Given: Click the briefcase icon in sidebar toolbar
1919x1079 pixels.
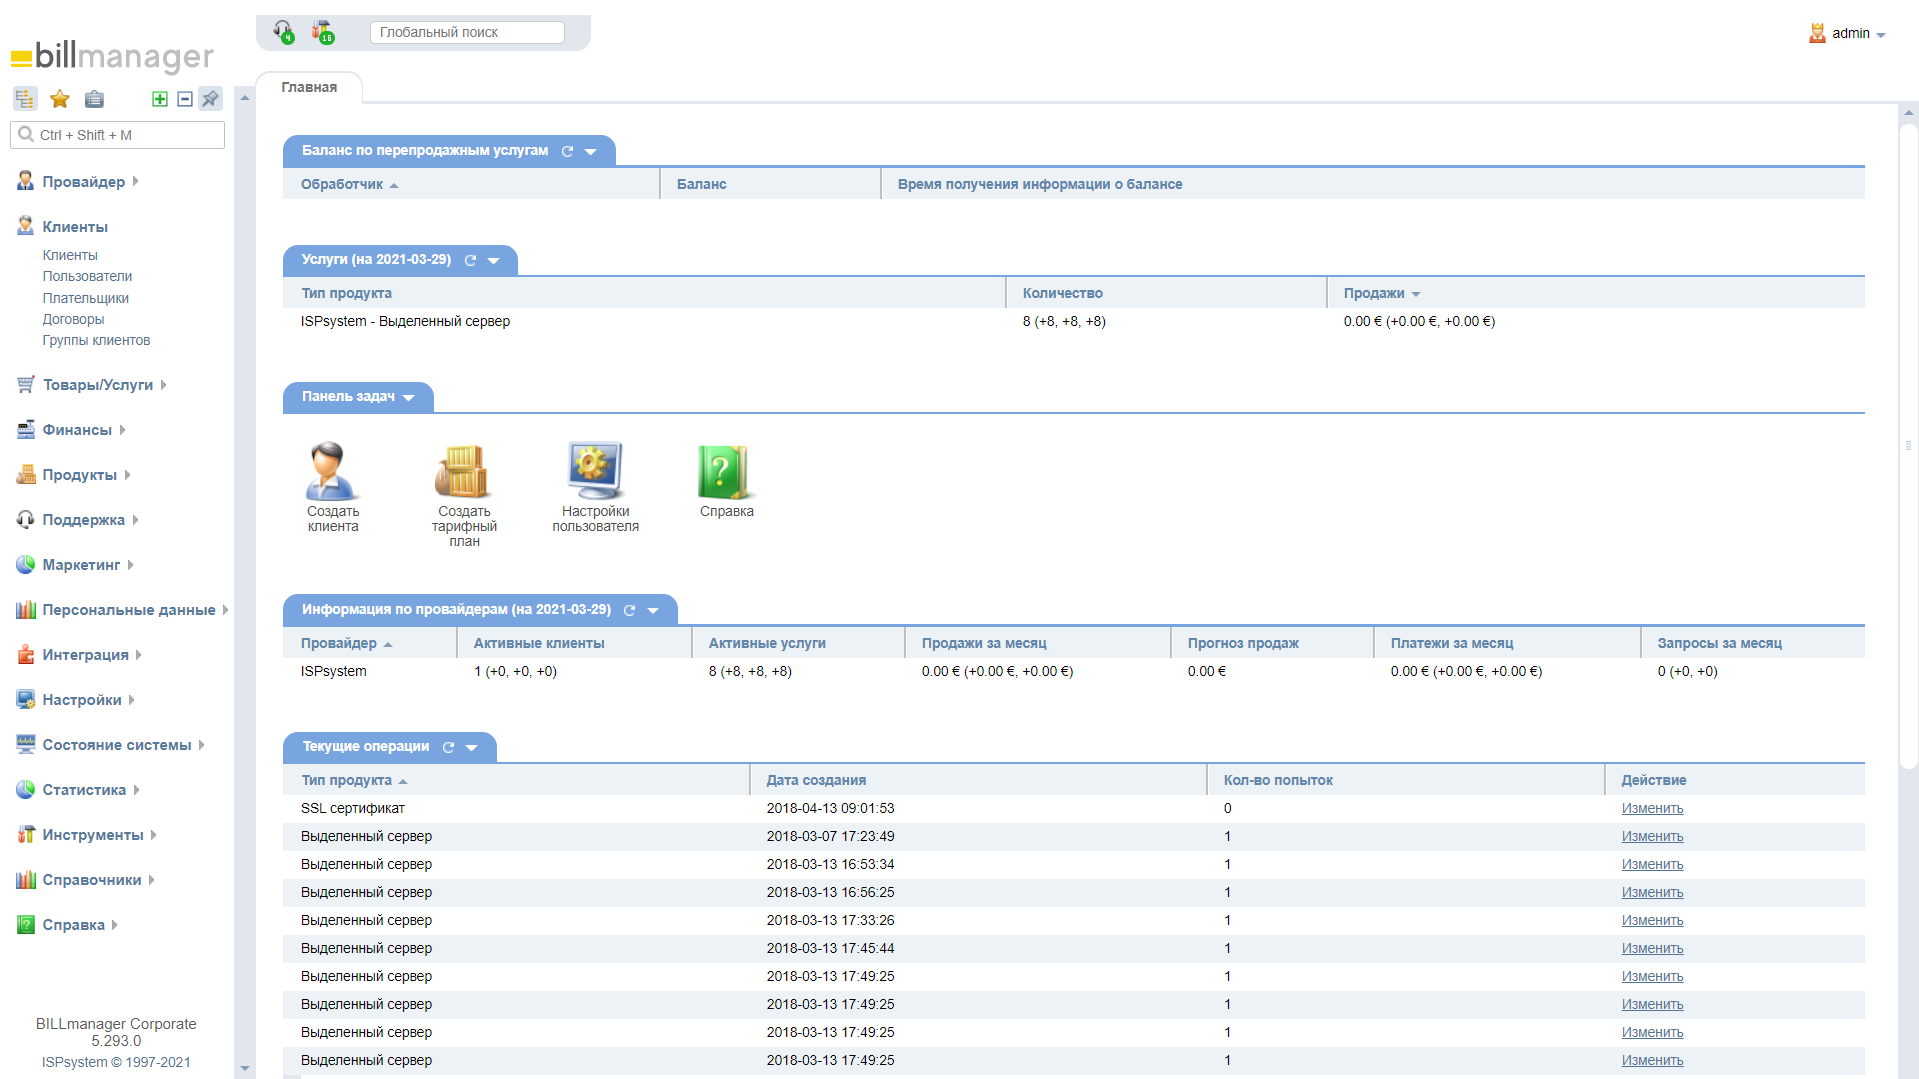Looking at the screenshot, I should click(94, 99).
